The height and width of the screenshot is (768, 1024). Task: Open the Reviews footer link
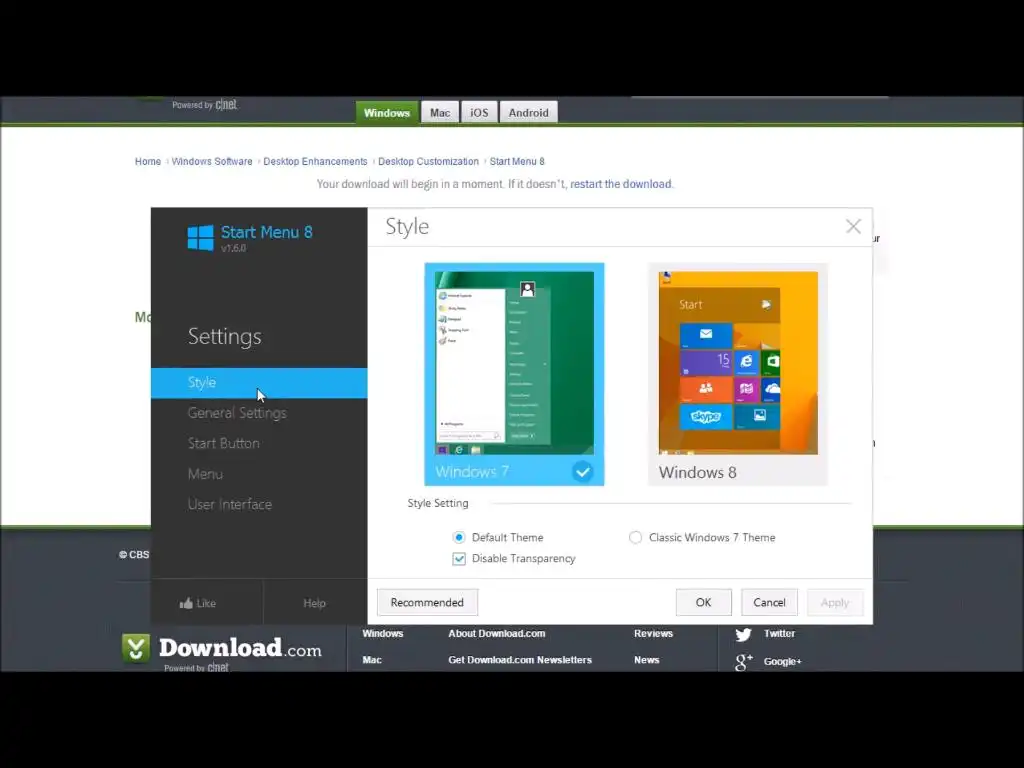(x=654, y=633)
